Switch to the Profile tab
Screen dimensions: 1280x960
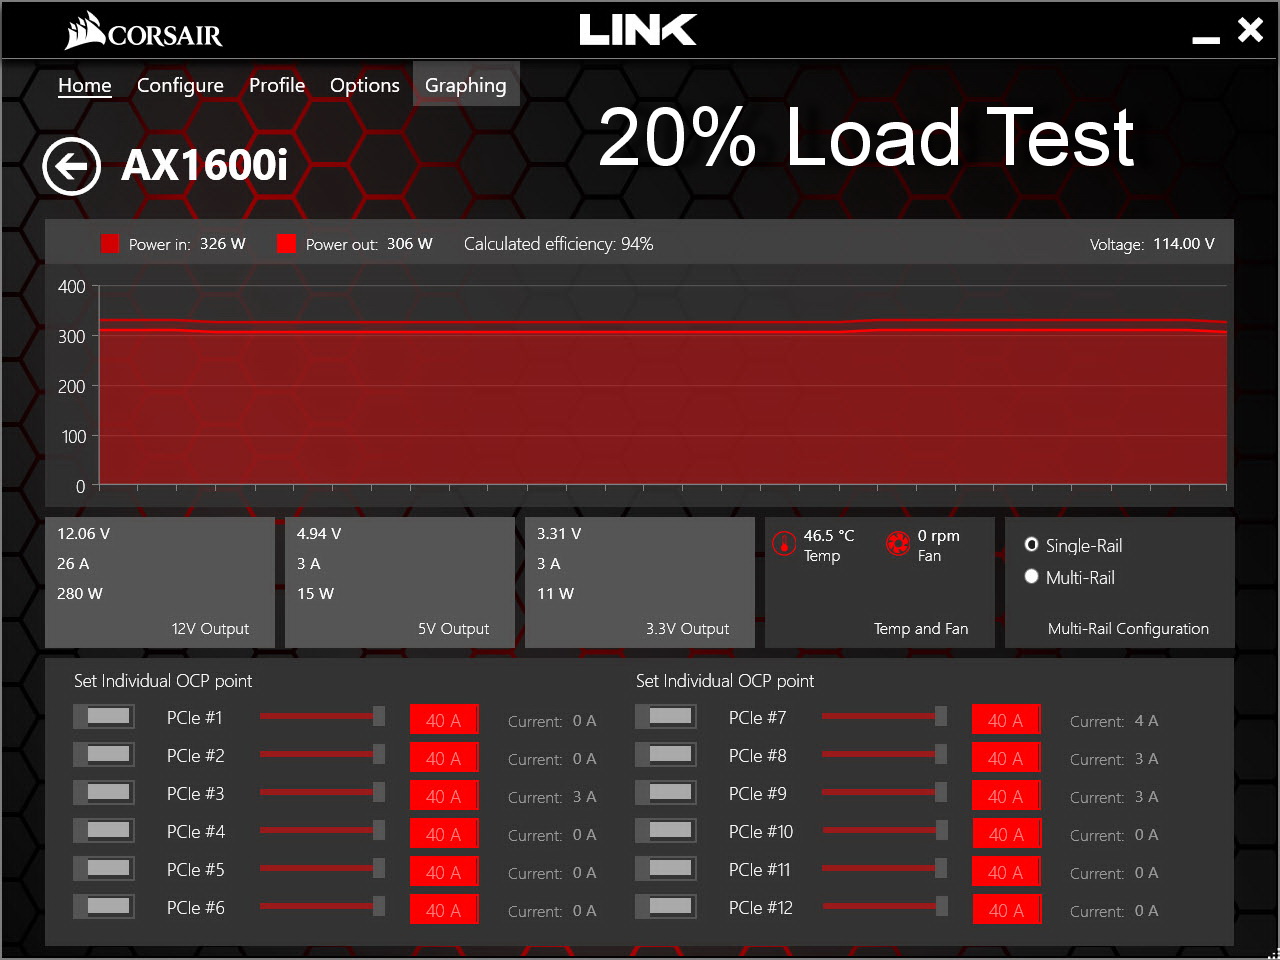[277, 85]
